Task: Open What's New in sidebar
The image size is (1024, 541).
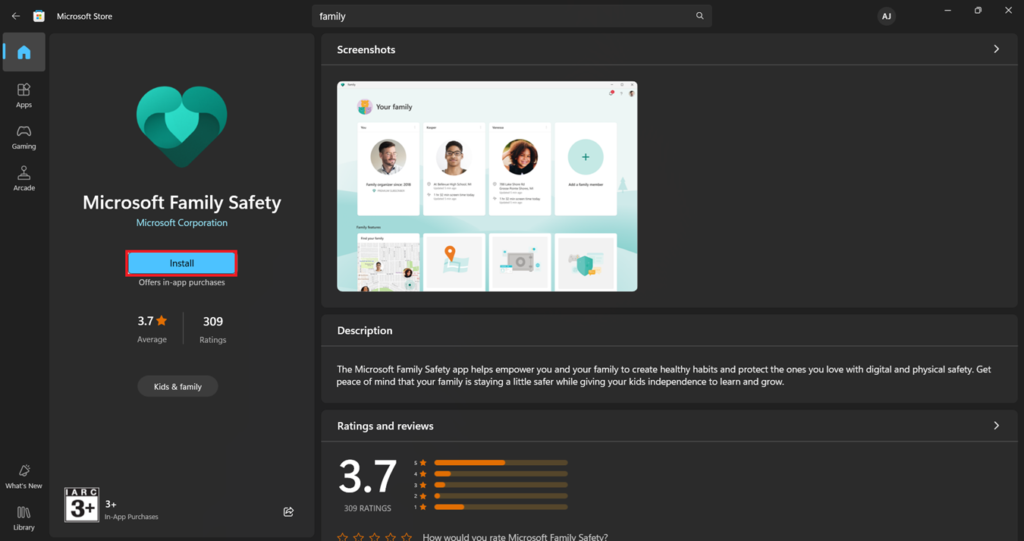Action: point(24,477)
